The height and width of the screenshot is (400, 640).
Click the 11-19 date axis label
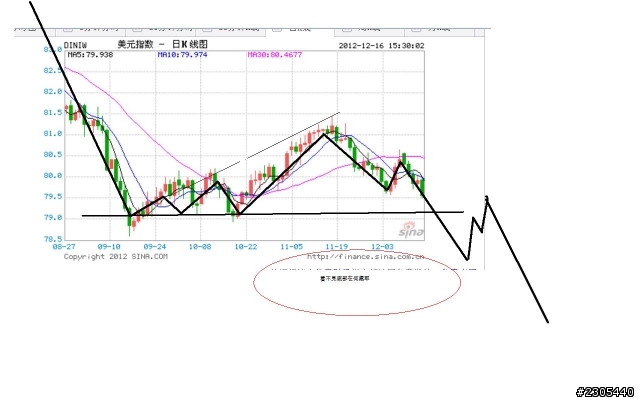click(337, 247)
